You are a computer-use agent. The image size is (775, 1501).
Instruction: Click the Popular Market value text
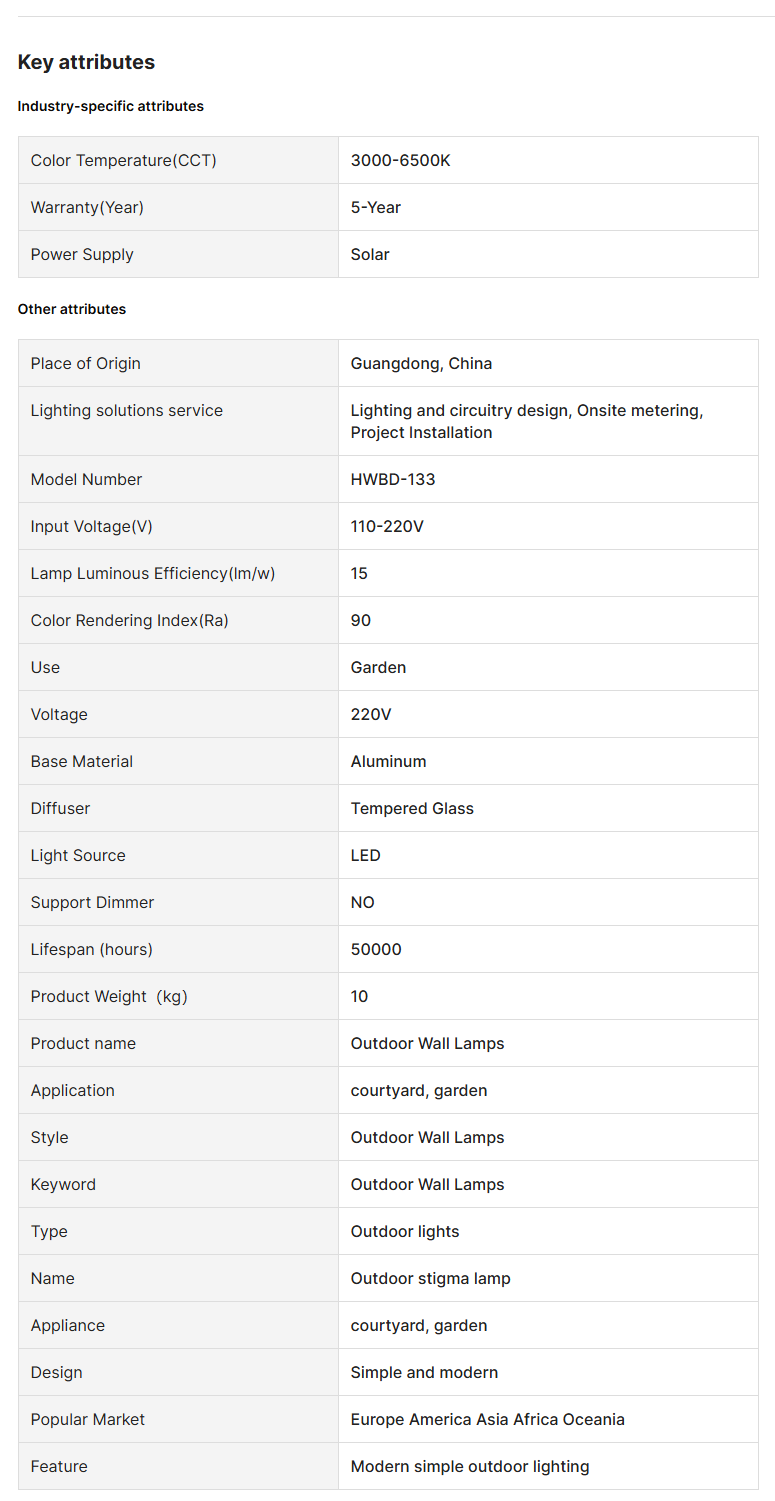tap(487, 1419)
